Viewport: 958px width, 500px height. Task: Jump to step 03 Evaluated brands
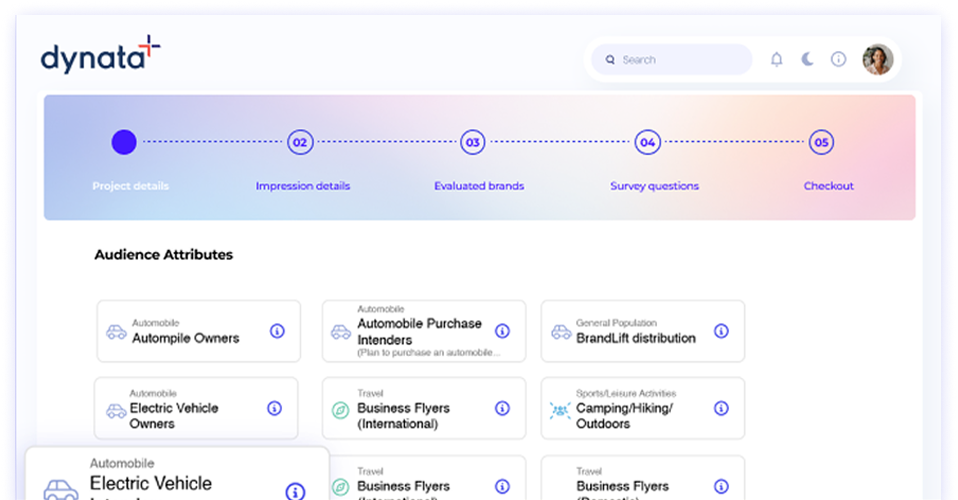click(473, 143)
